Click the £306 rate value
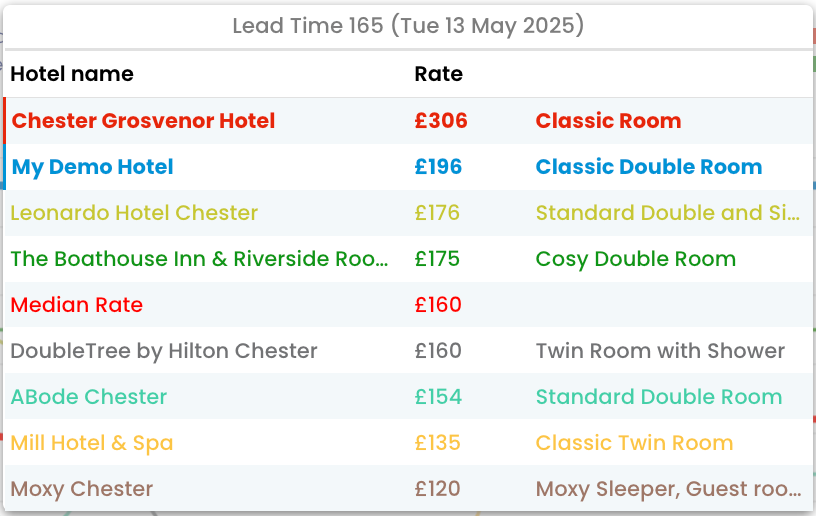 pyautogui.click(x=441, y=121)
